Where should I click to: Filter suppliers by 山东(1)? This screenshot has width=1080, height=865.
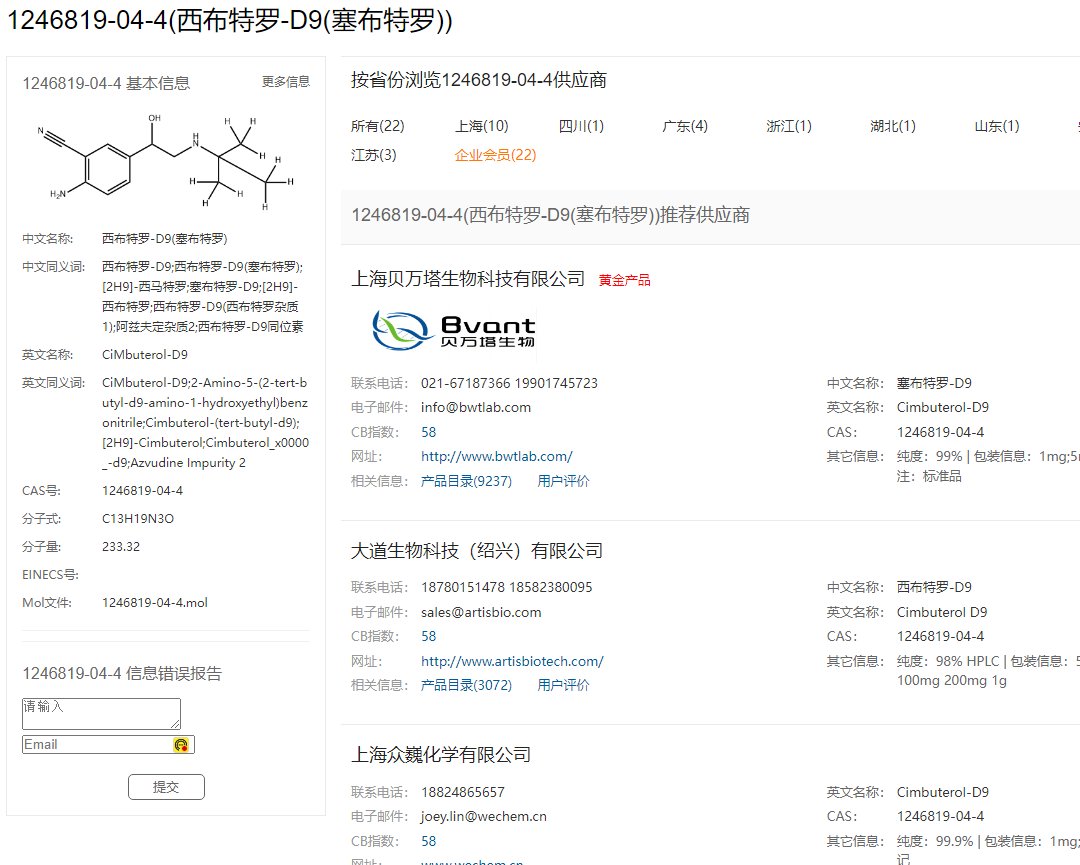point(997,126)
